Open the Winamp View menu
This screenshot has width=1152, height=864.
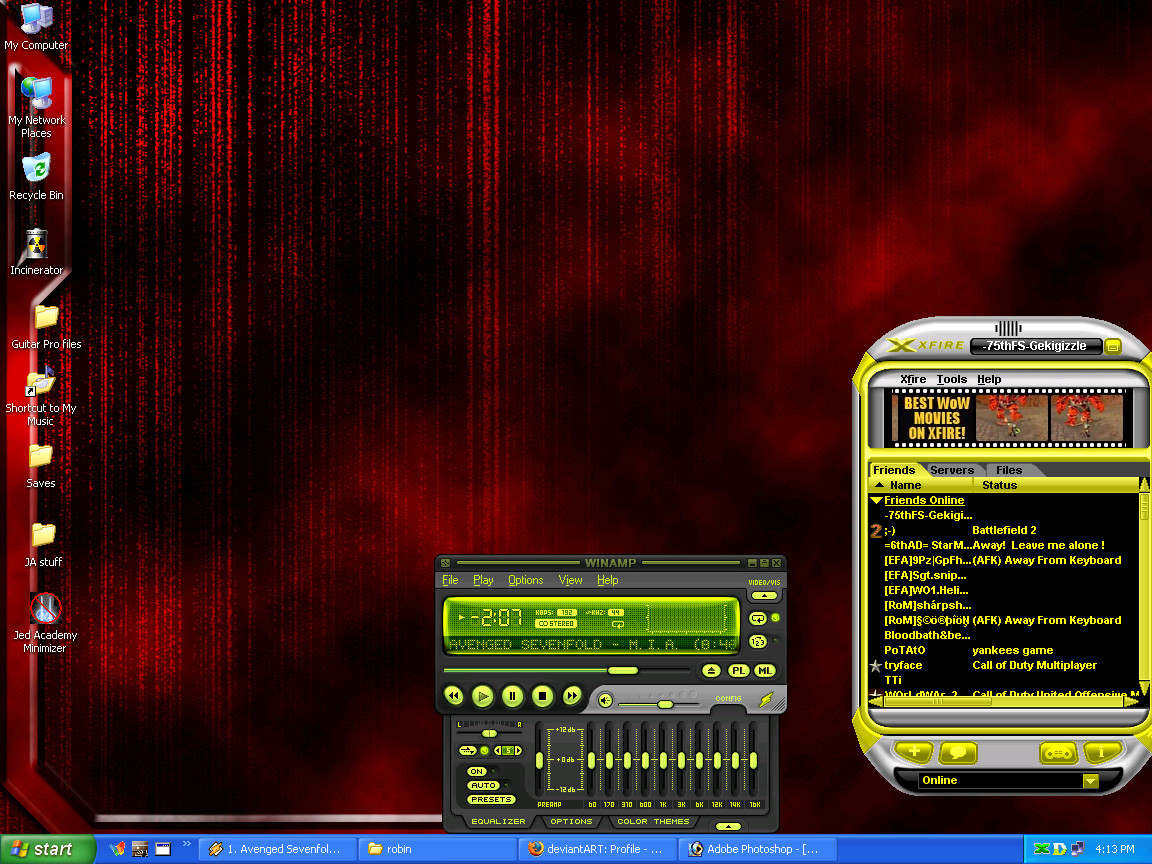(571, 580)
